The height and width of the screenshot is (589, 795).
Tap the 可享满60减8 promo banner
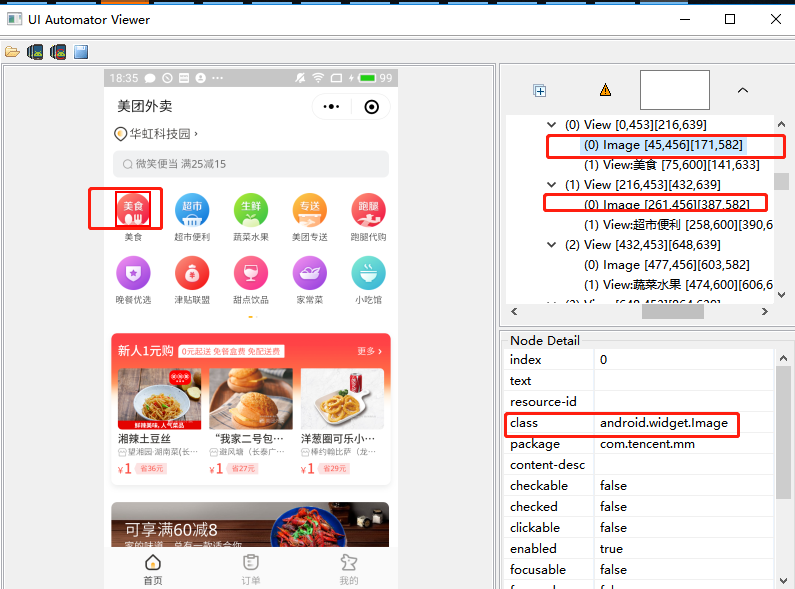(250, 524)
